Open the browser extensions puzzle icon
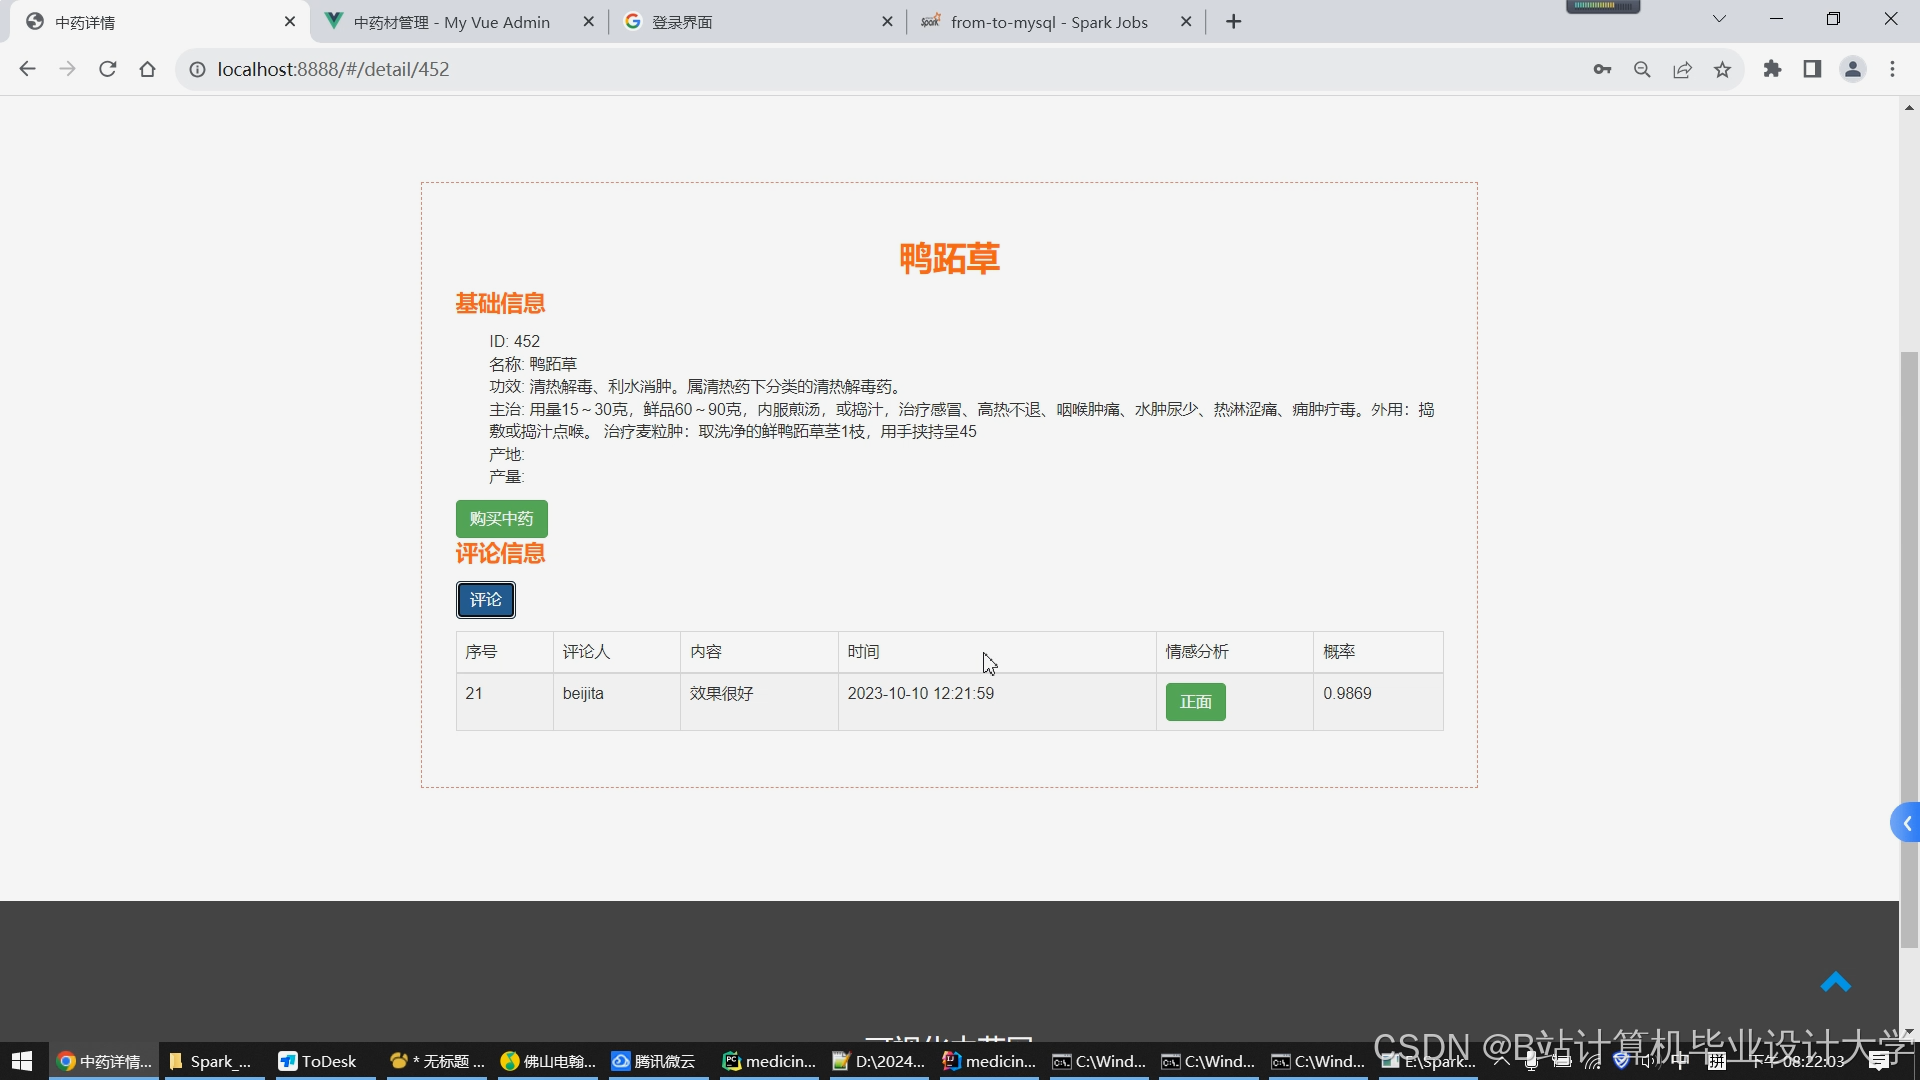Image resolution: width=1920 pixels, height=1080 pixels. (1772, 69)
